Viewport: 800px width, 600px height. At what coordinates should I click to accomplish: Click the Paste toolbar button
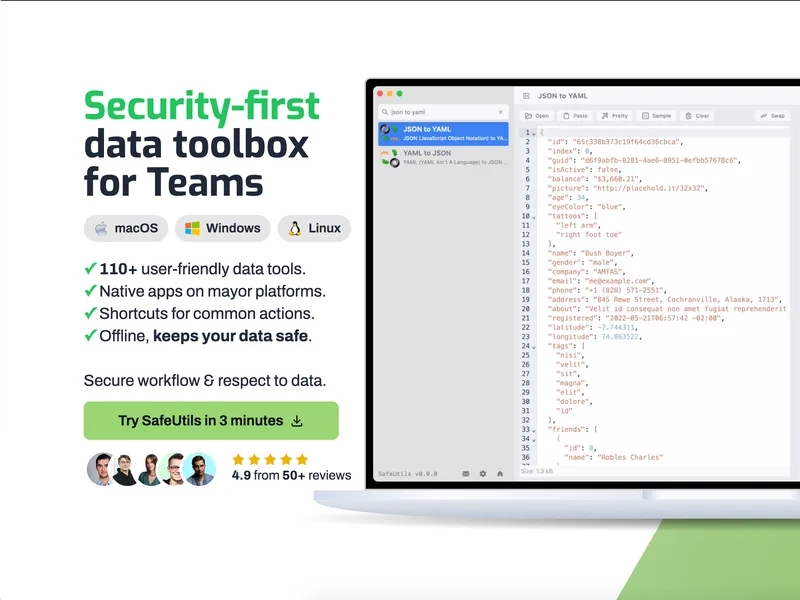coord(576,116)
